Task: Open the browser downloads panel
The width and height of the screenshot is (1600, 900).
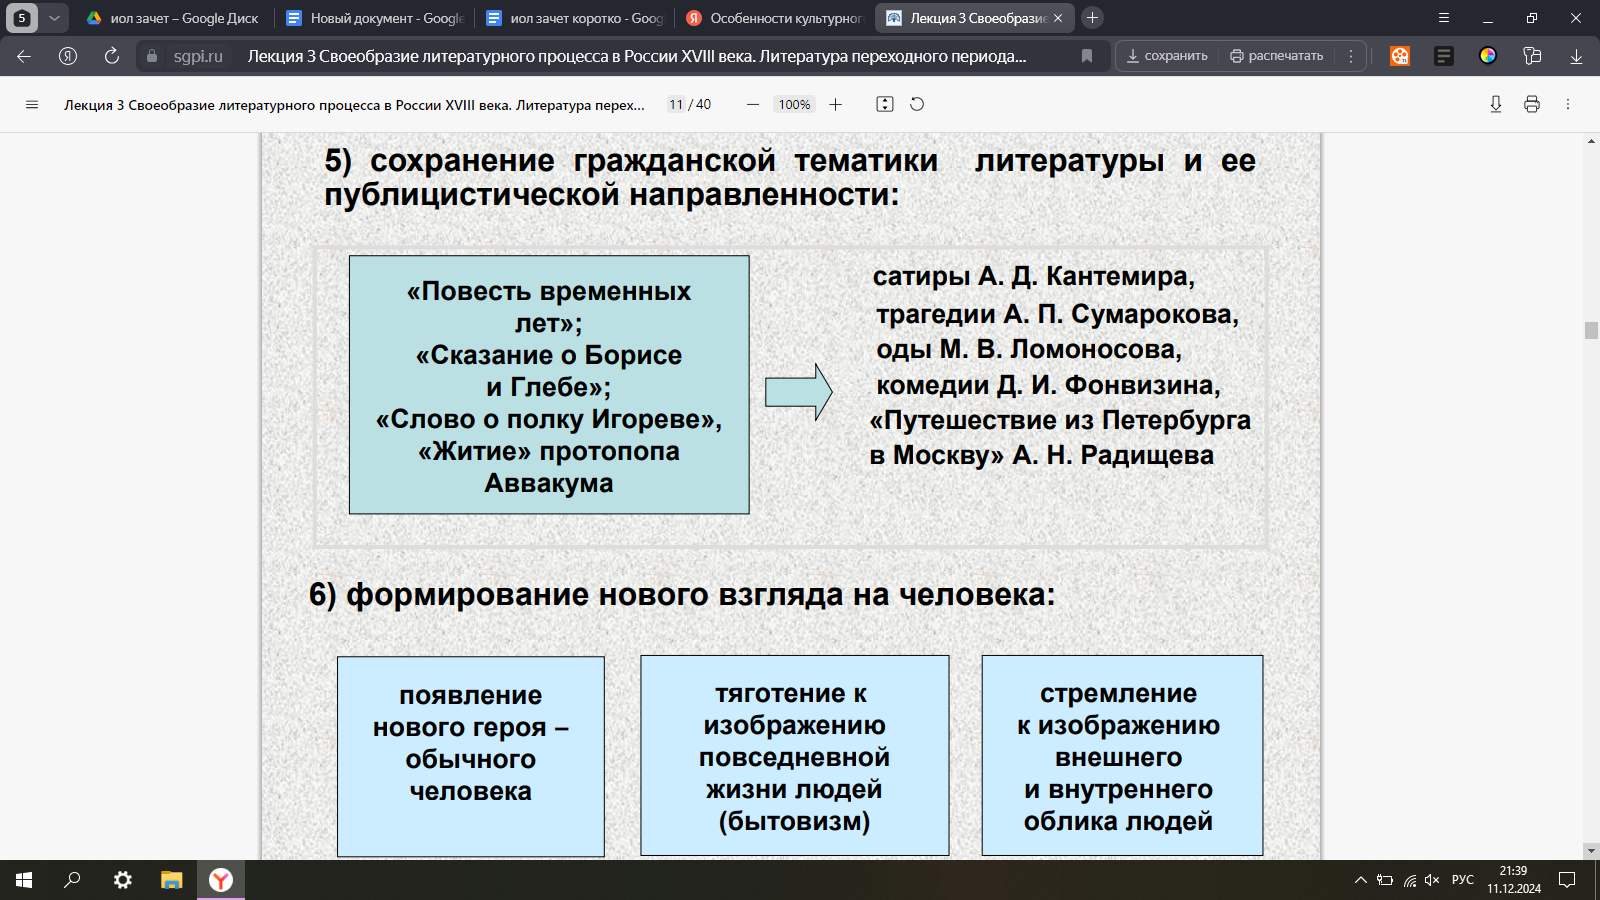Action: (1576, 56)
